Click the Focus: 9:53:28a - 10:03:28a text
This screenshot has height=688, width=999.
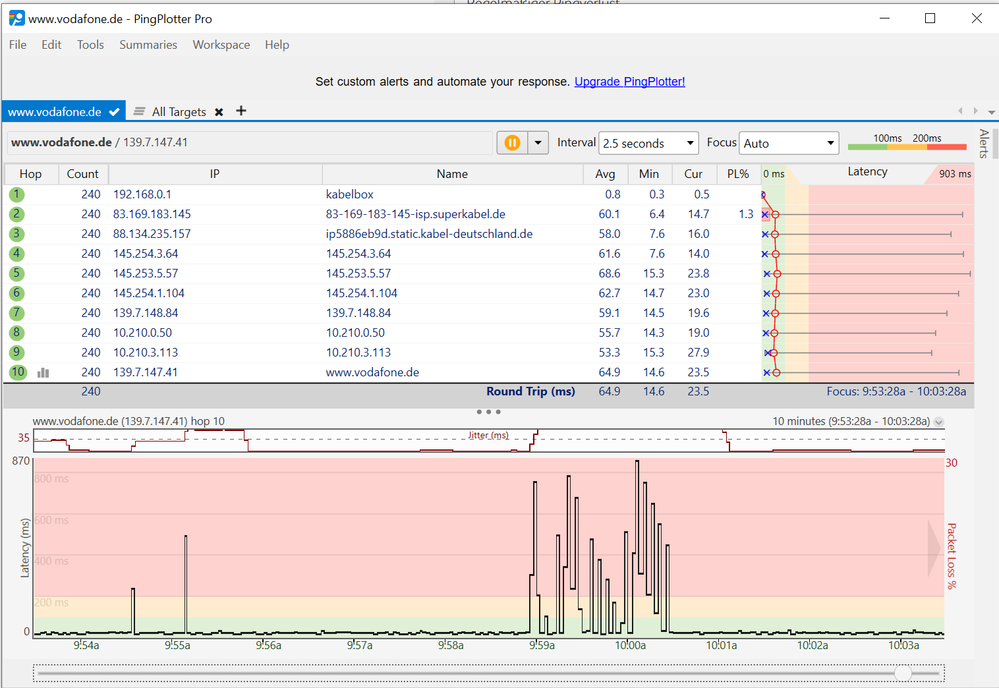[x=896, y=391]
